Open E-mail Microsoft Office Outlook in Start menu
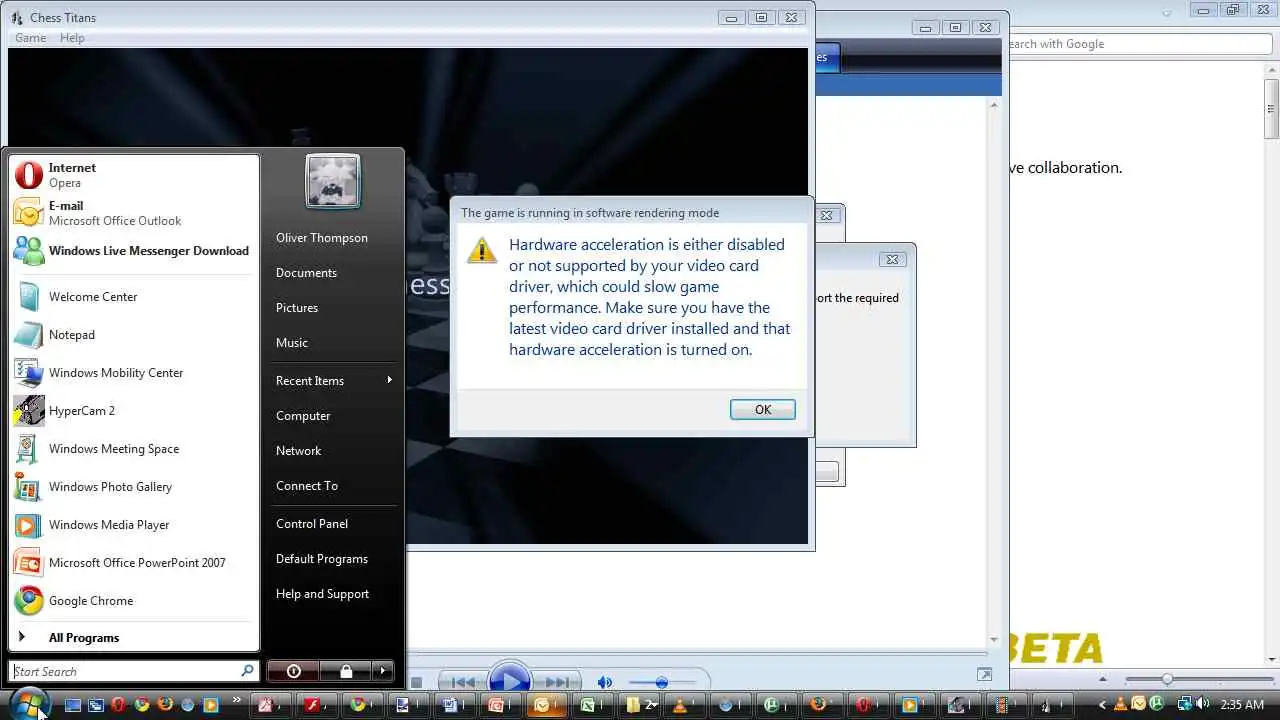 click(134, 213)
